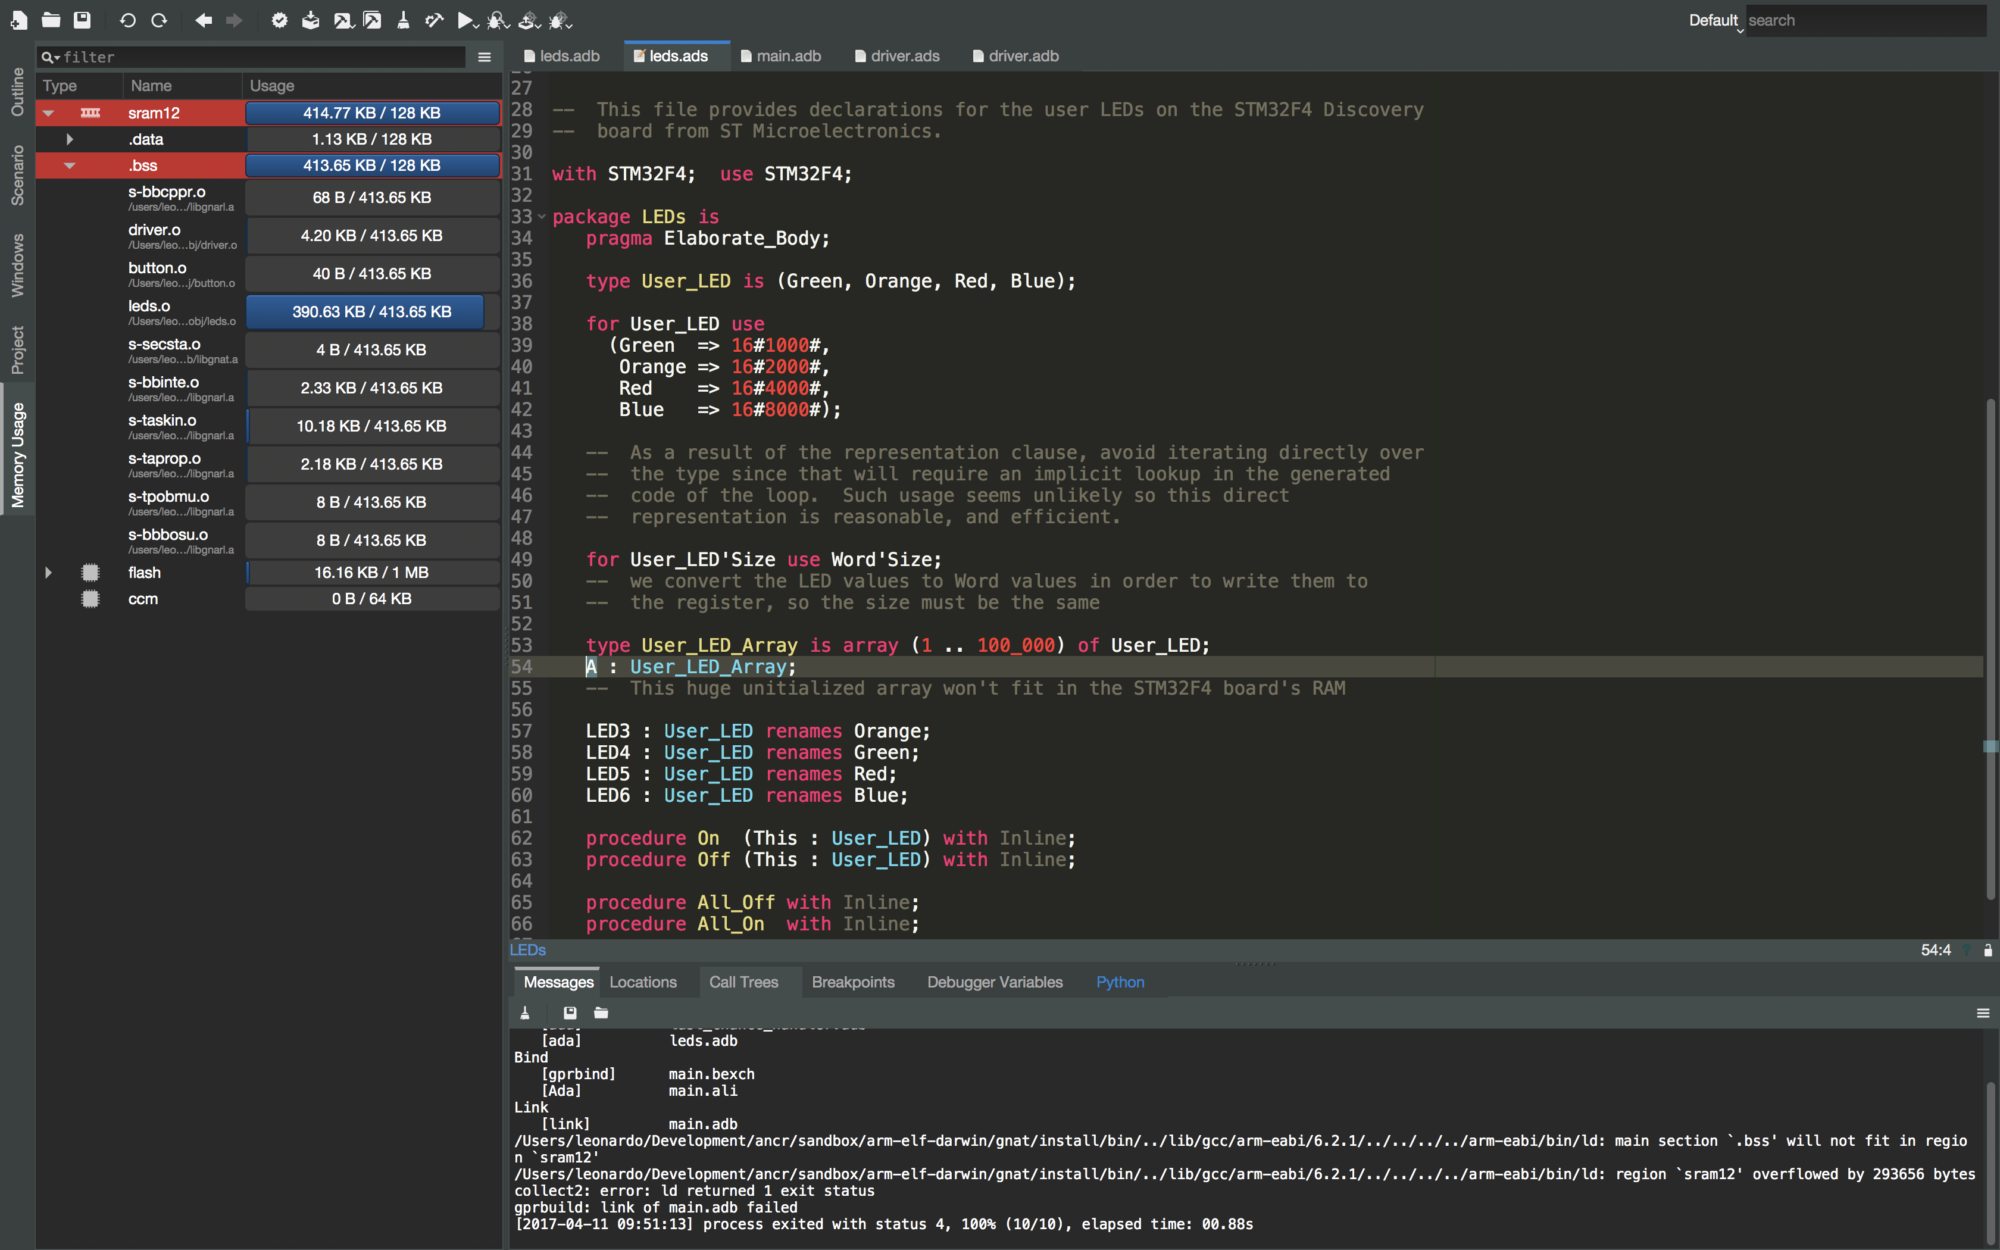Save the current file
This screenshot has height=1250, width=2000.
82,20
